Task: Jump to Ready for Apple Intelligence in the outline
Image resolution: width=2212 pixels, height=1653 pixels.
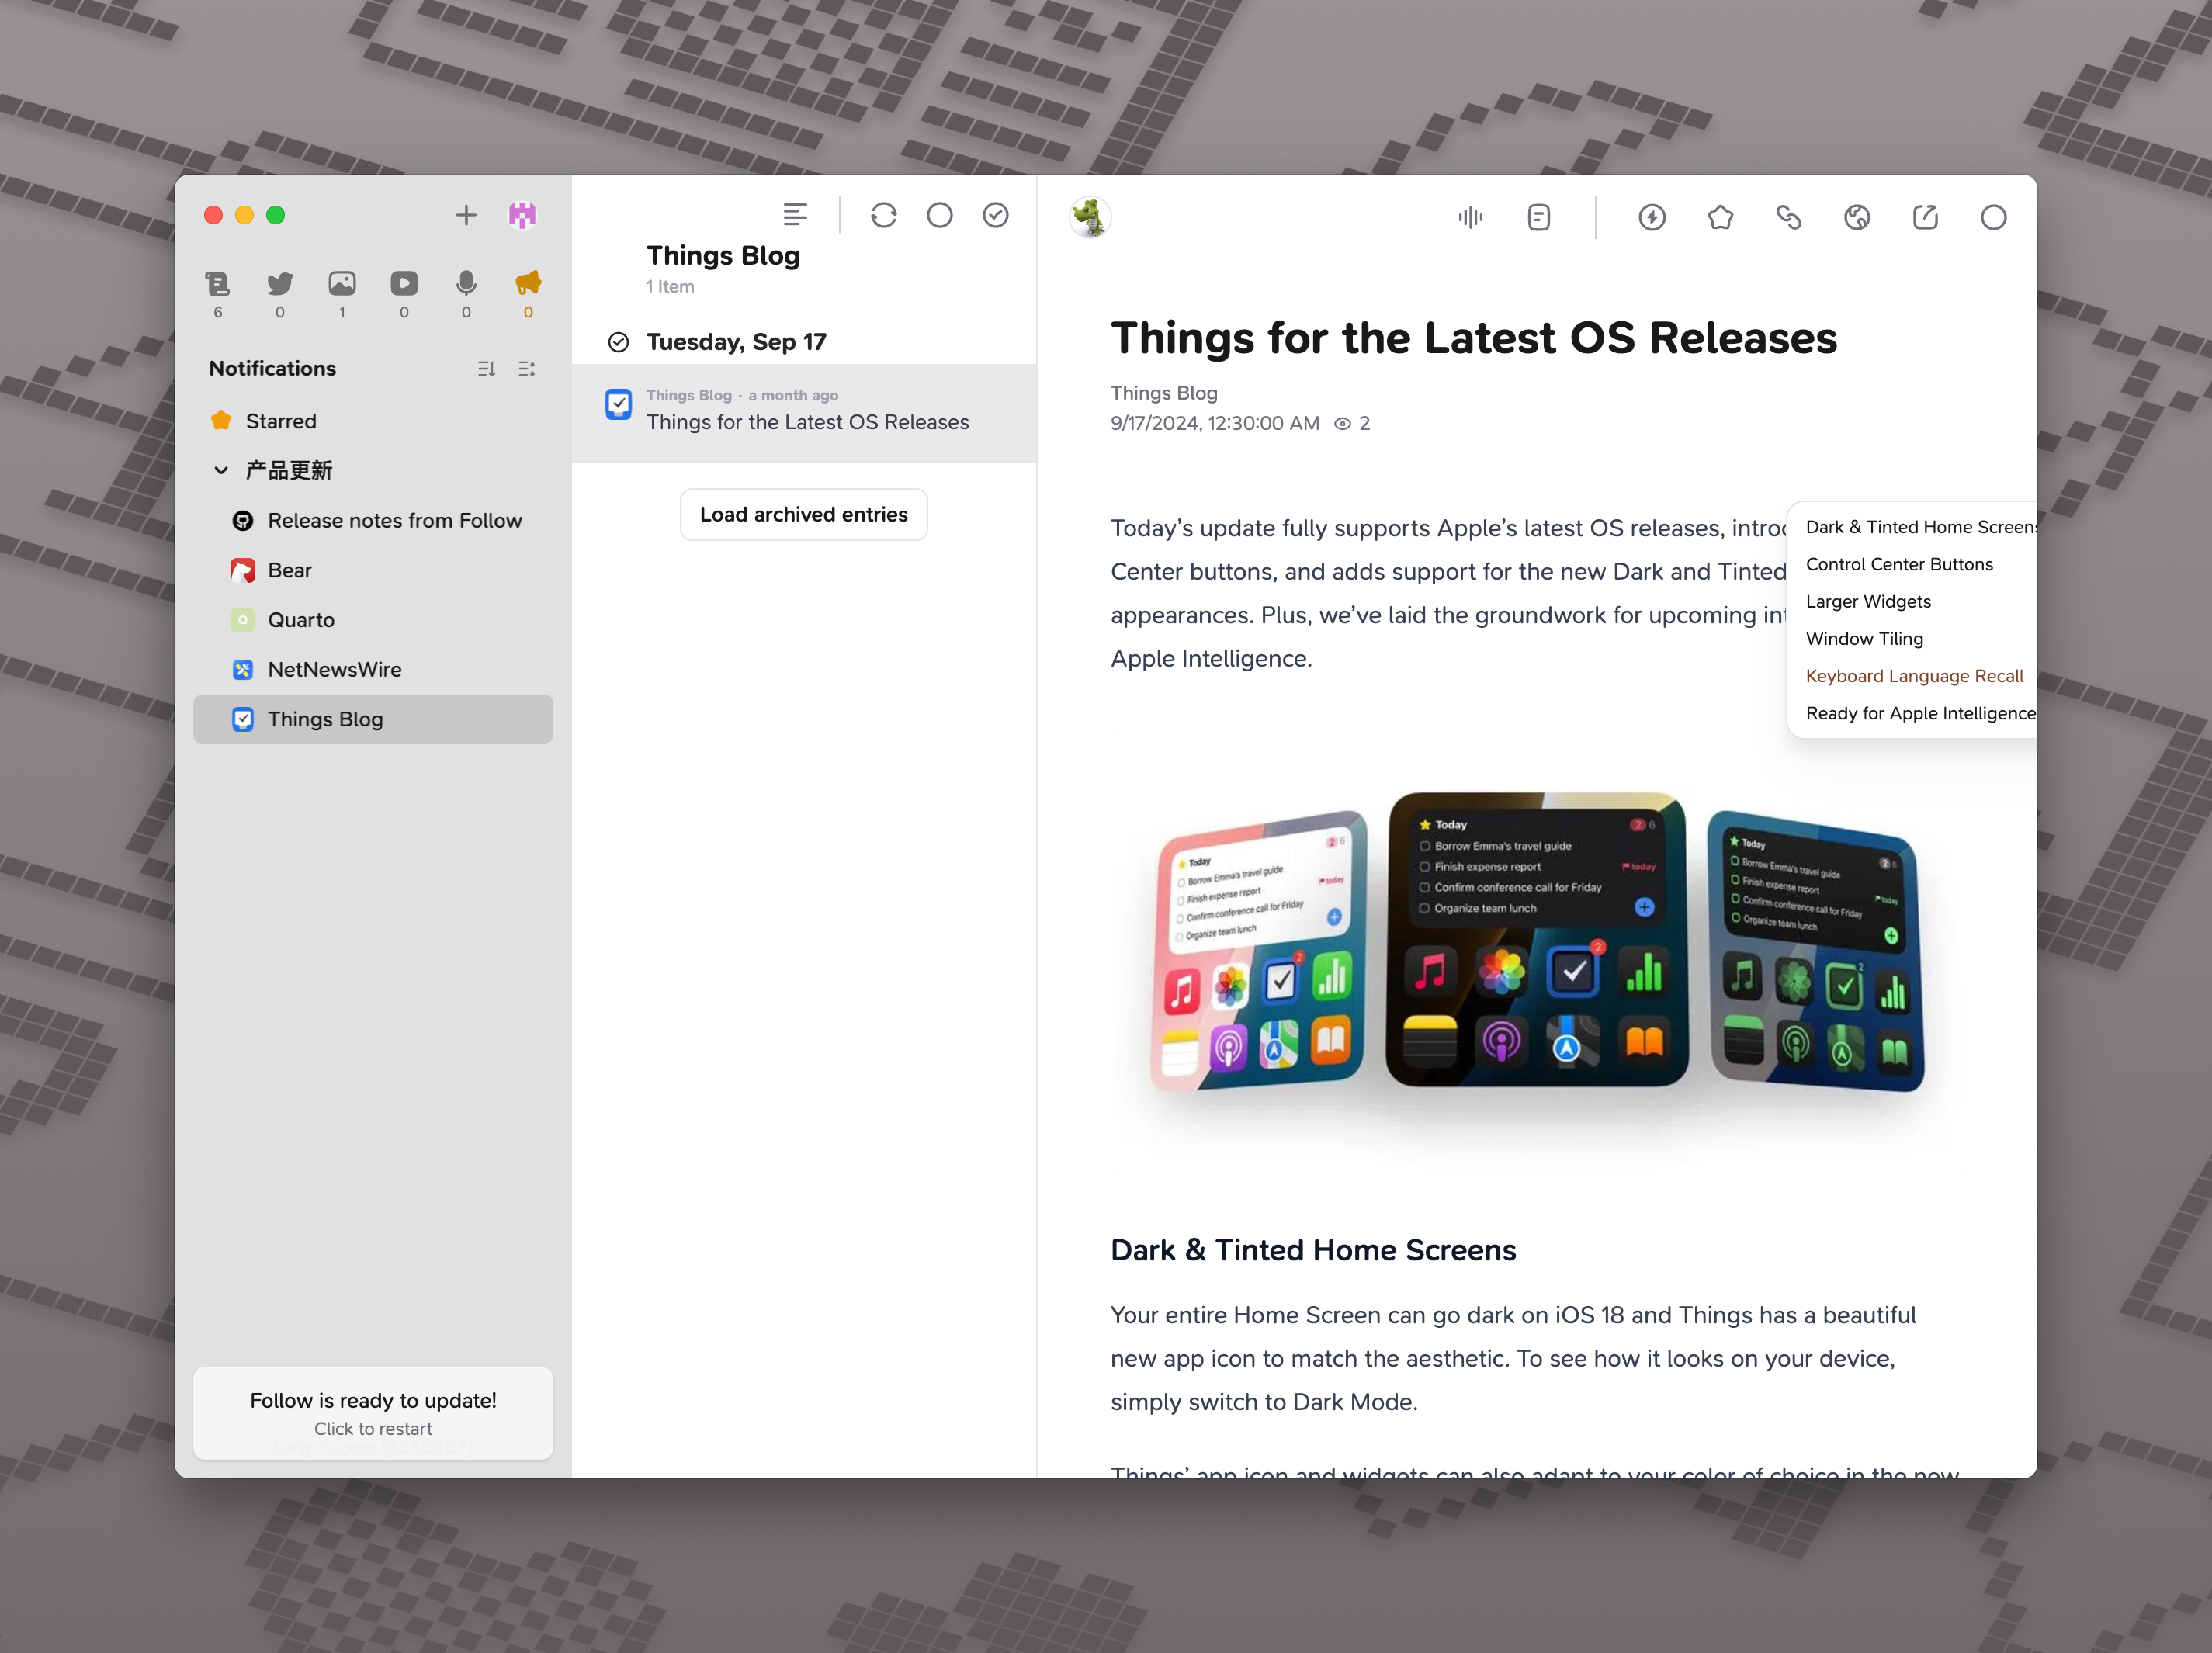Action: [x=1921, y=713]
